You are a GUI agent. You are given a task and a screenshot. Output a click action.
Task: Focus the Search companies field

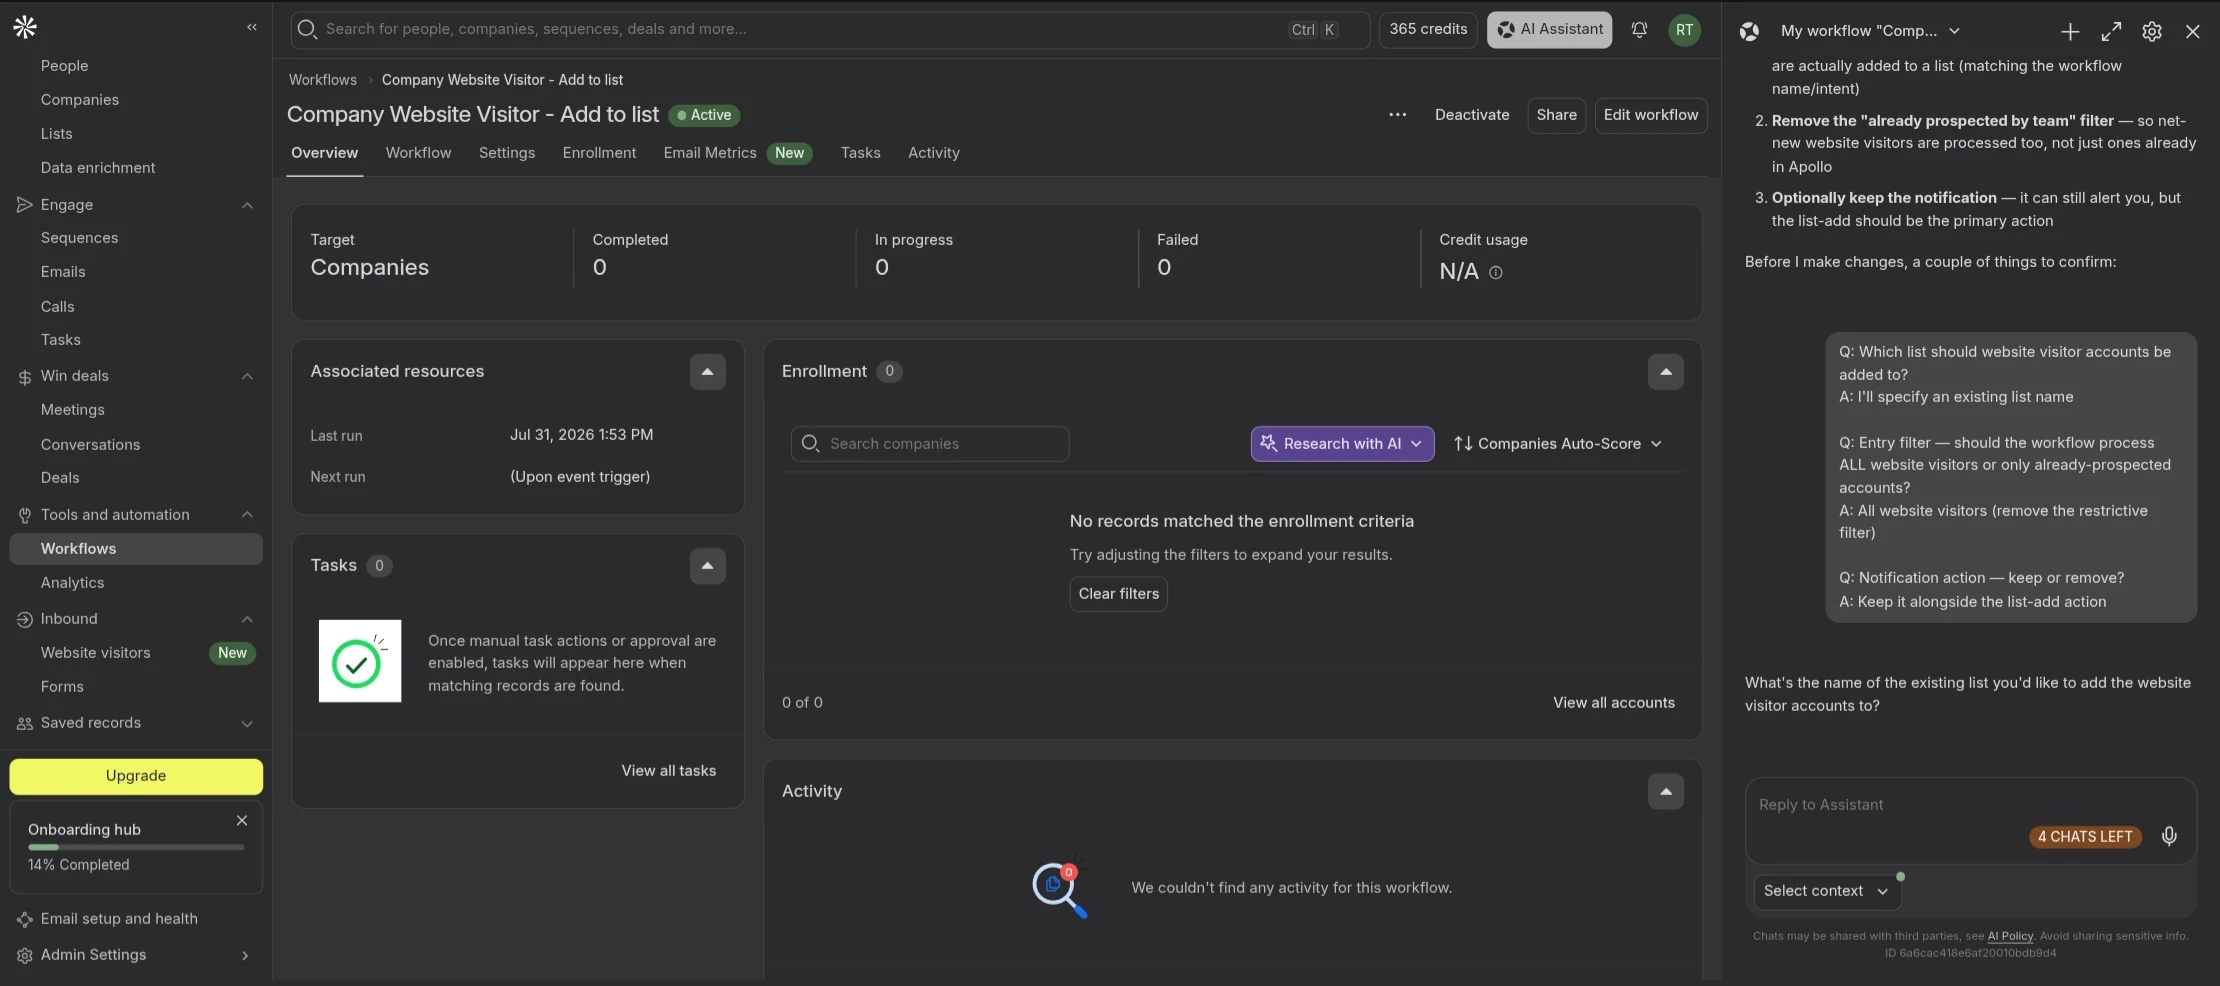pos(930,444)
